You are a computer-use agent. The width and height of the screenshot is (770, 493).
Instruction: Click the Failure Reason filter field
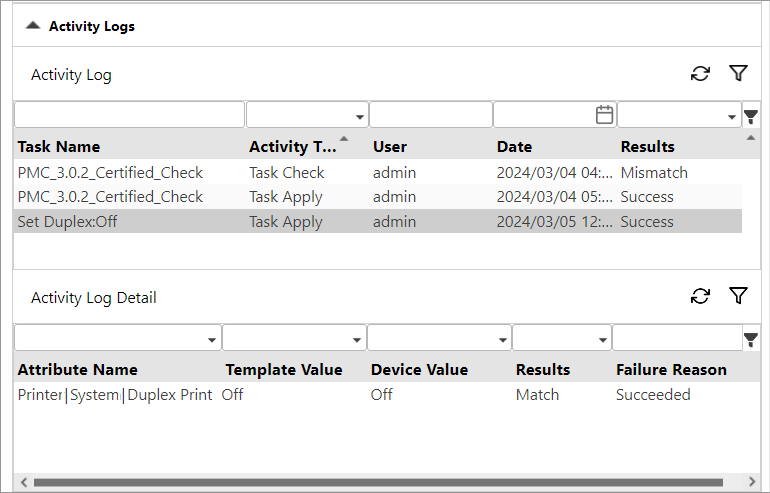point(678,338)
